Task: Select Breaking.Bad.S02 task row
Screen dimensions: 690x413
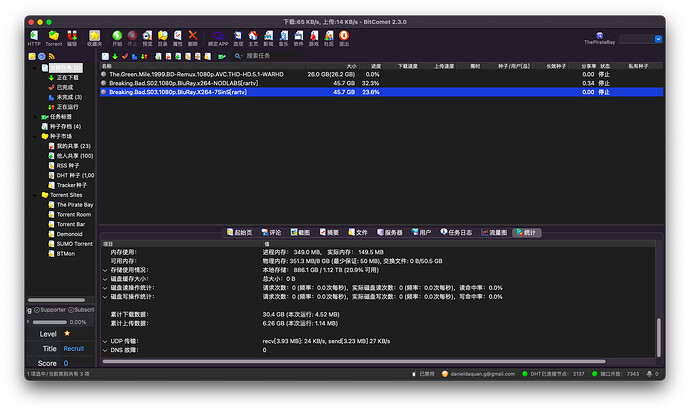Action: (382, 83)
